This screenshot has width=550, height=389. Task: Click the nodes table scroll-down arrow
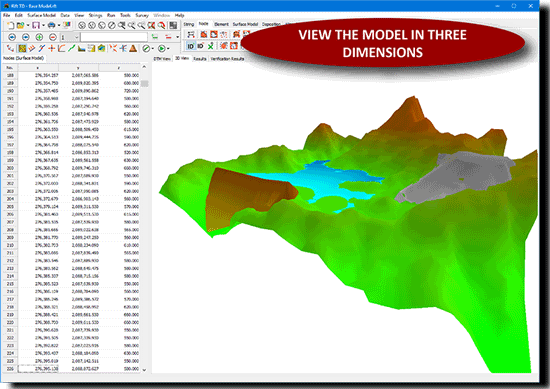(x=144, y=369)
